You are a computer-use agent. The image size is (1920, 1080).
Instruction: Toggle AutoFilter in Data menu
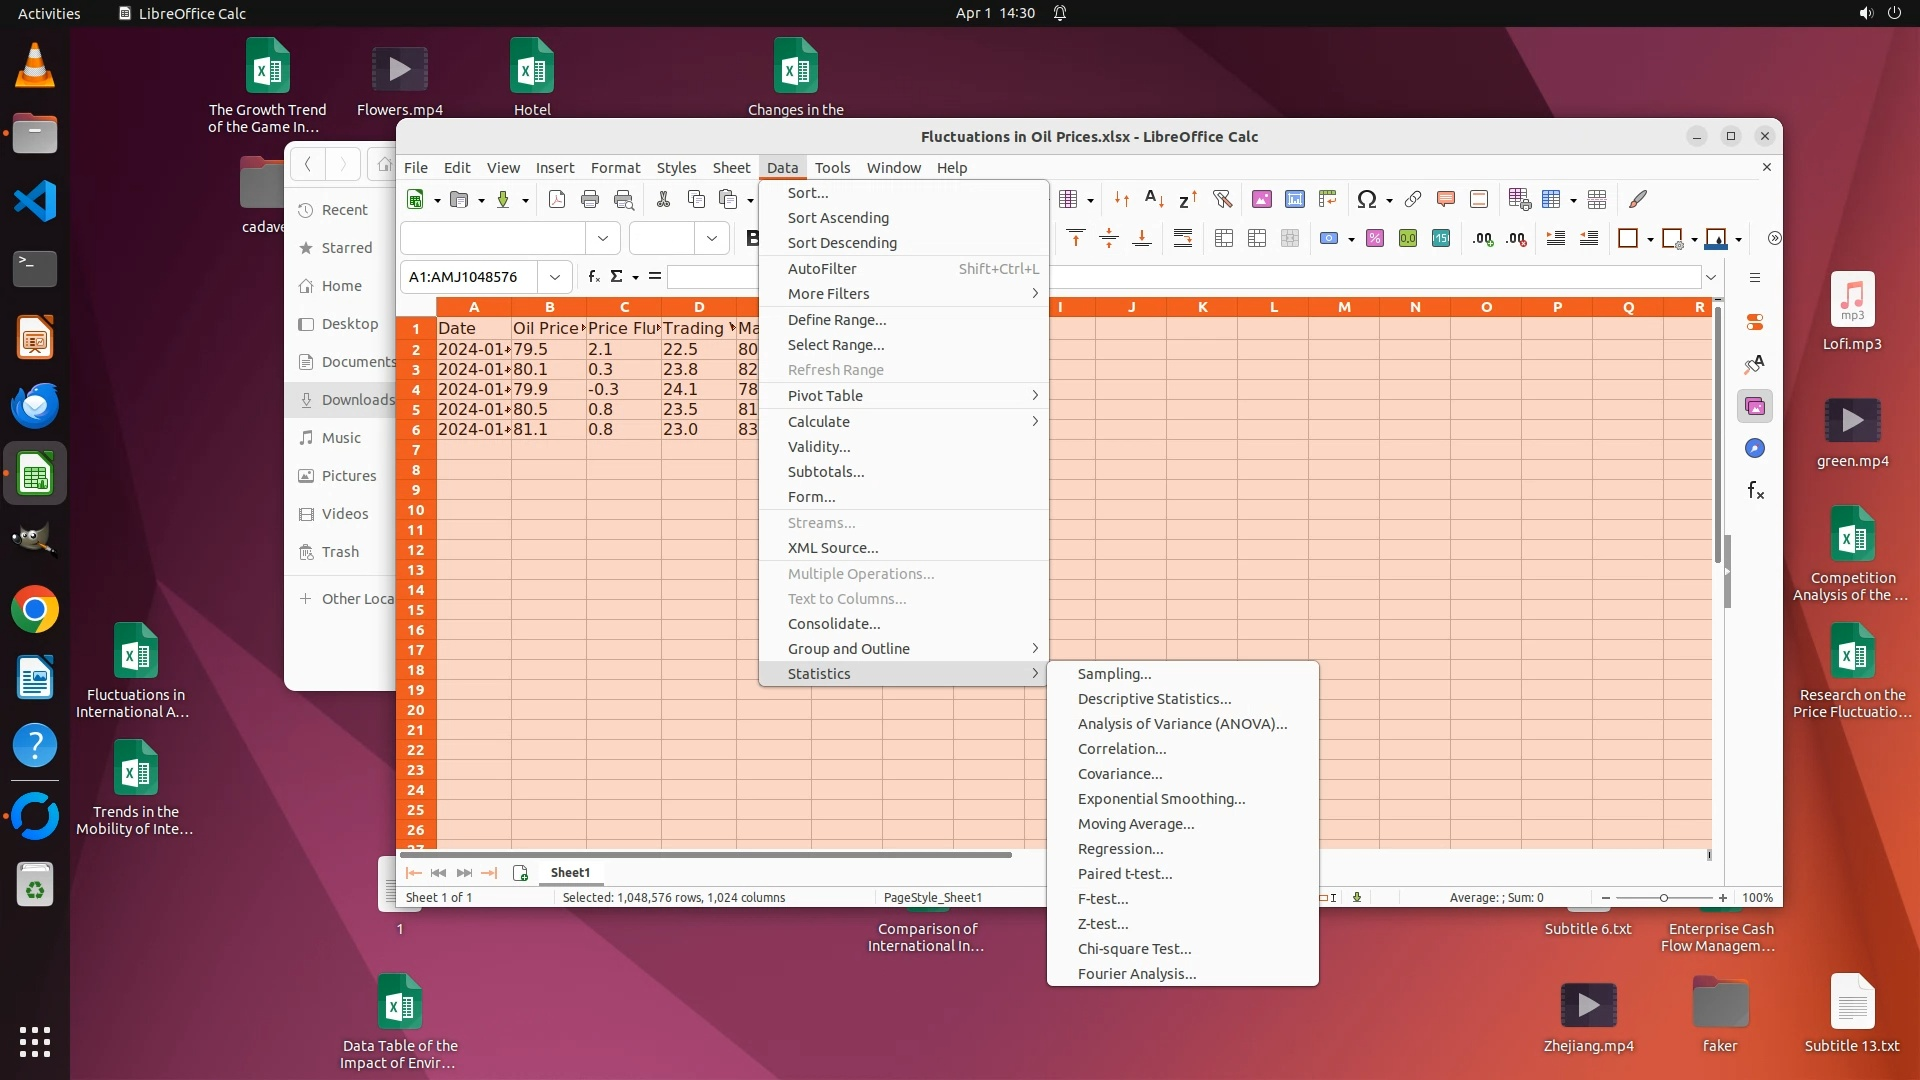[821, 268]
